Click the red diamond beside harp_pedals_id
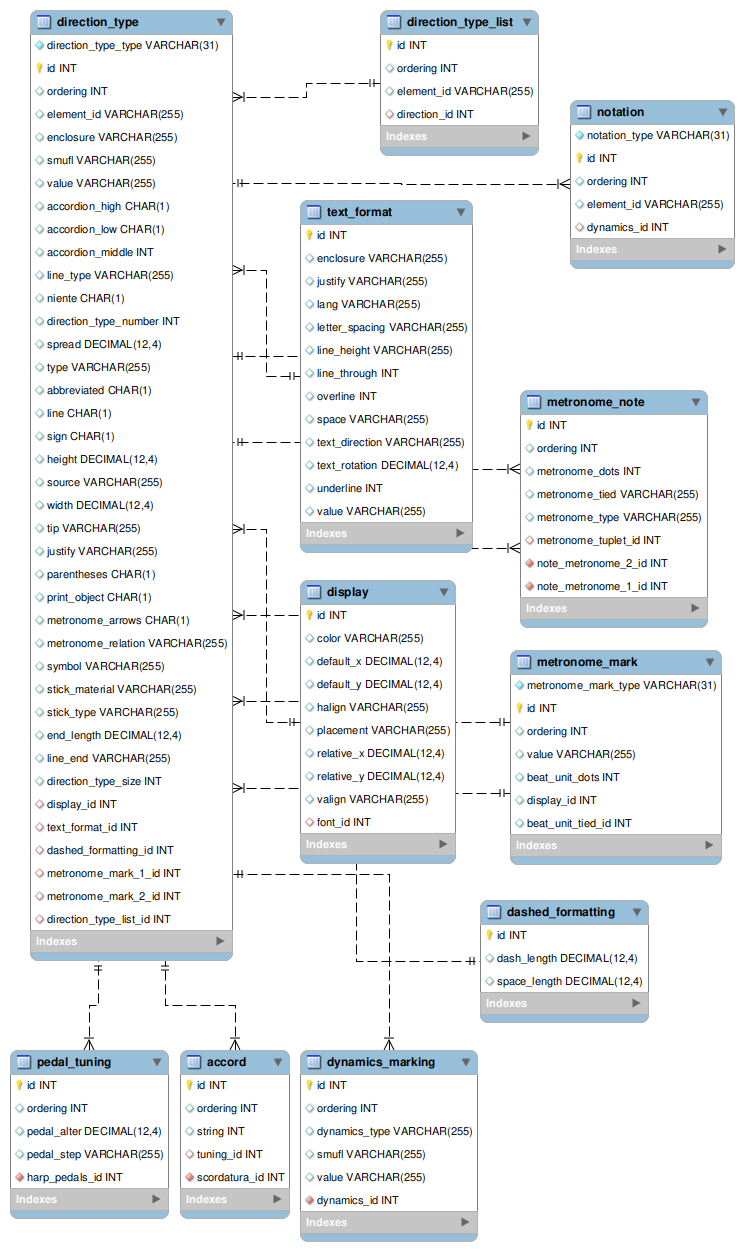 [x=19, y=1177]
